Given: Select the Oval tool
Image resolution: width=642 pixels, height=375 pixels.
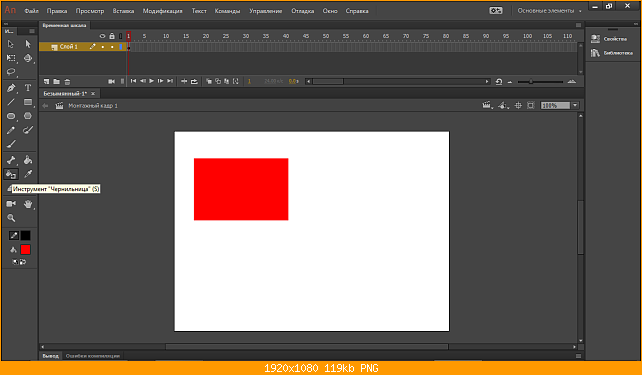Looking at the screenshot, I should tap(11, 116).
